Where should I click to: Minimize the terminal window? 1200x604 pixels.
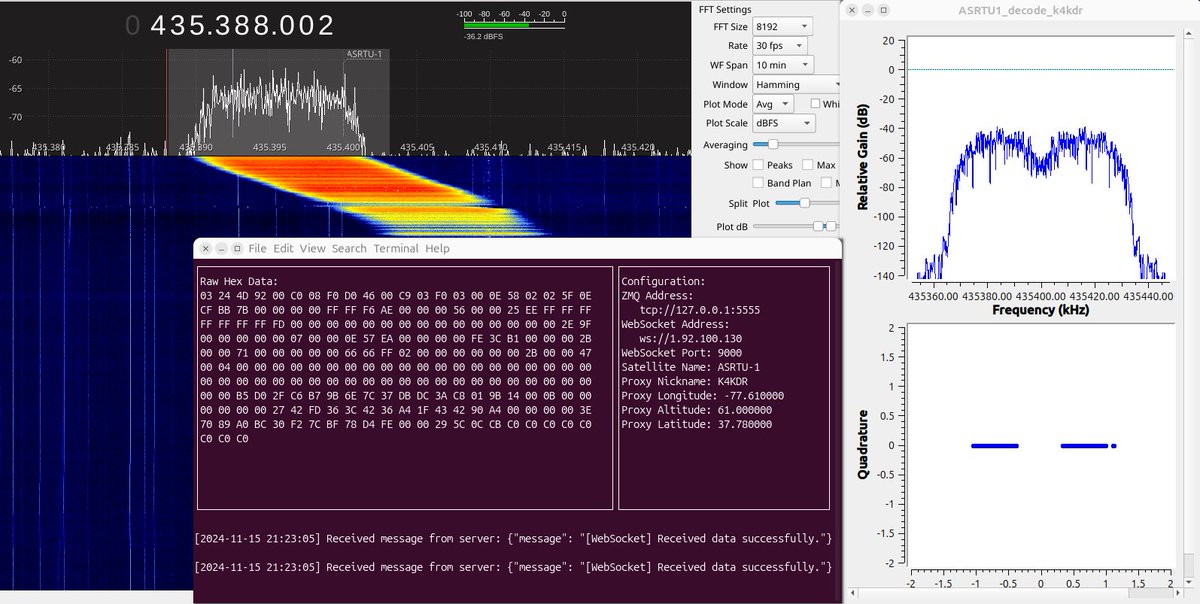tap(220, 248)
